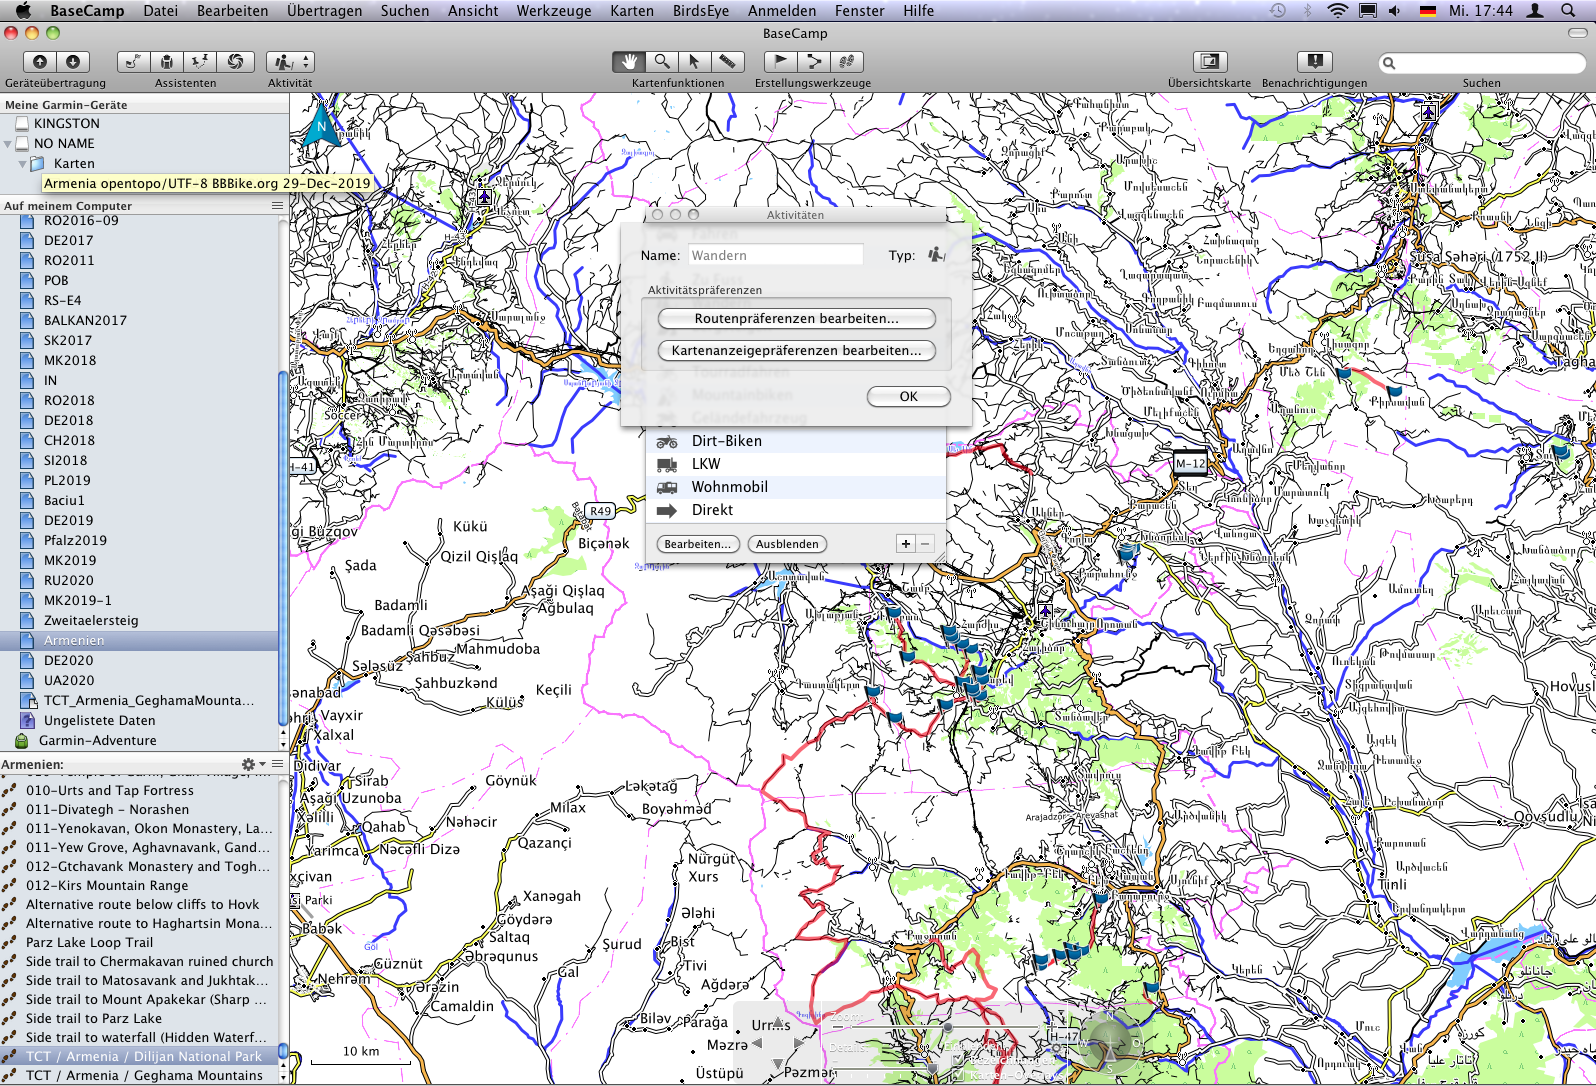
Task: Click the compass rose on map controls
Action: coord(1111,1043)
